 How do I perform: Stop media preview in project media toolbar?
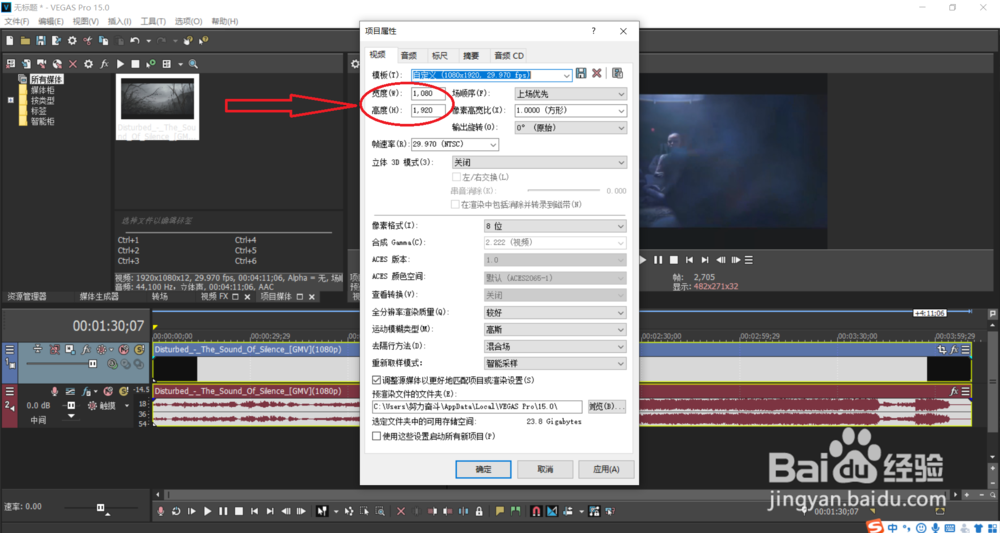135,64
